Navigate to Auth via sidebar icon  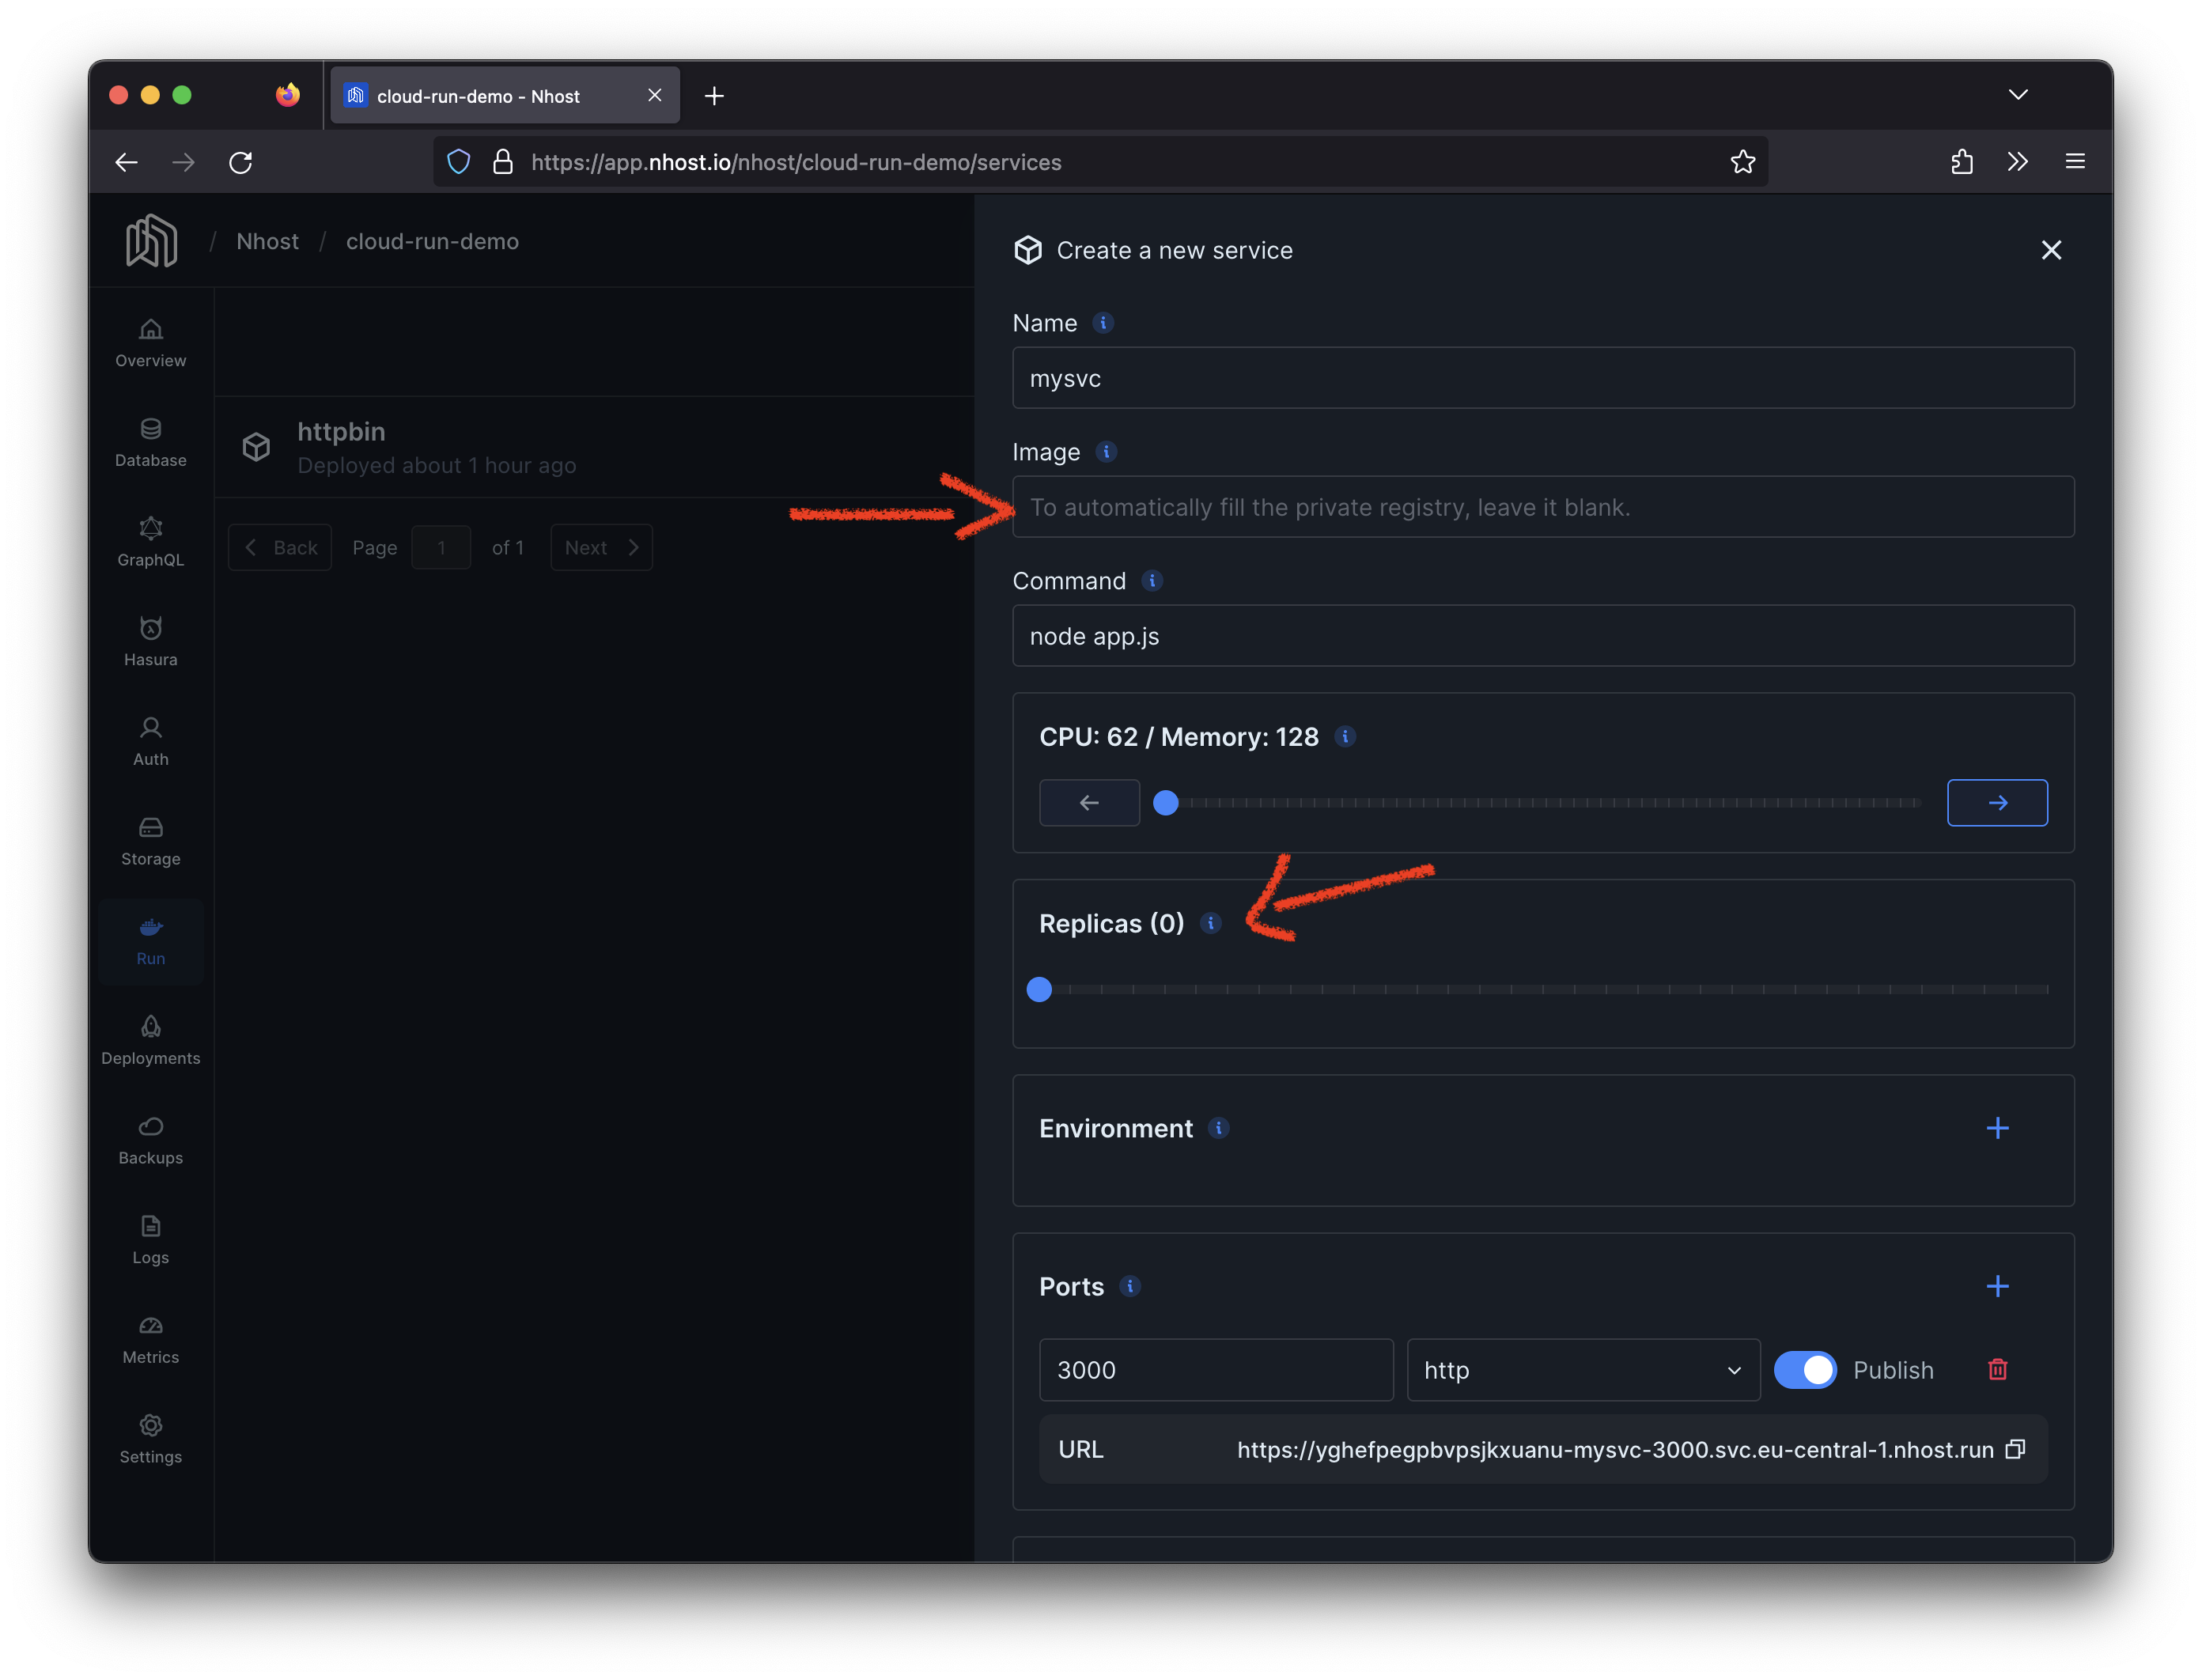pos(150,741)
